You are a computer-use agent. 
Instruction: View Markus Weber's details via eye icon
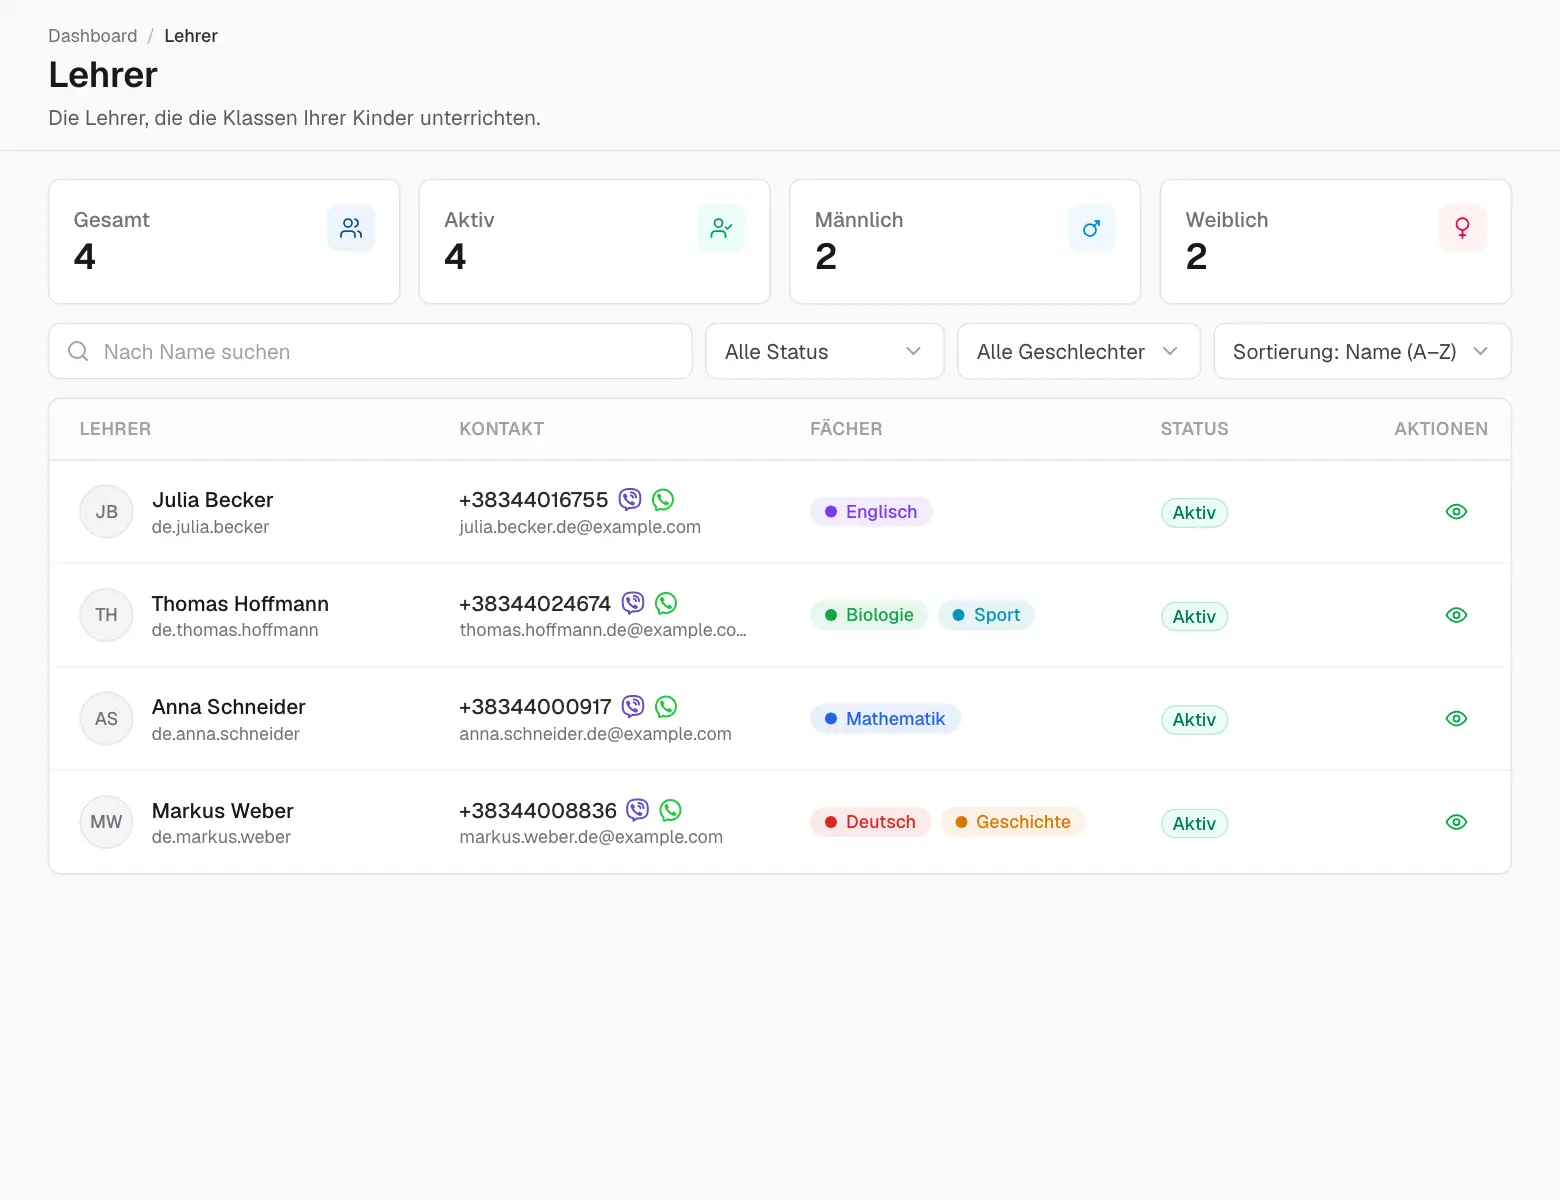(x=1456, y=822)
